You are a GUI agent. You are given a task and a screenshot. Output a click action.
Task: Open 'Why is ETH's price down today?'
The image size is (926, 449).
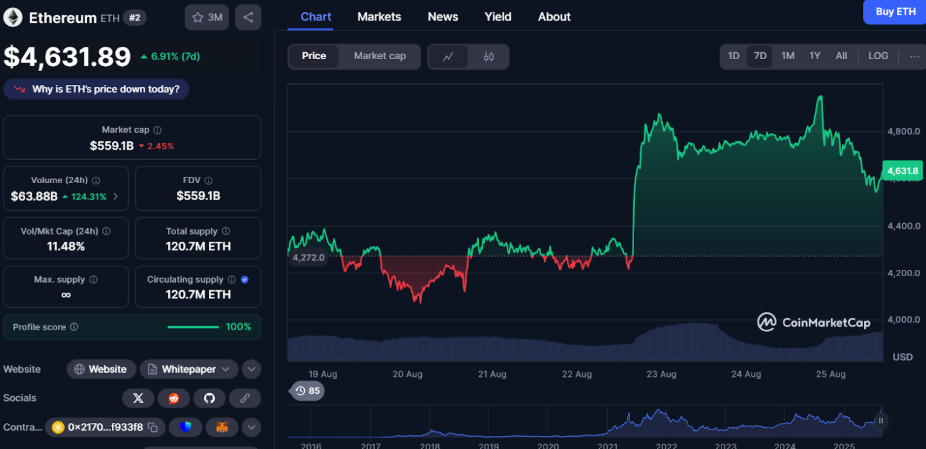click(x=97, y=89)
